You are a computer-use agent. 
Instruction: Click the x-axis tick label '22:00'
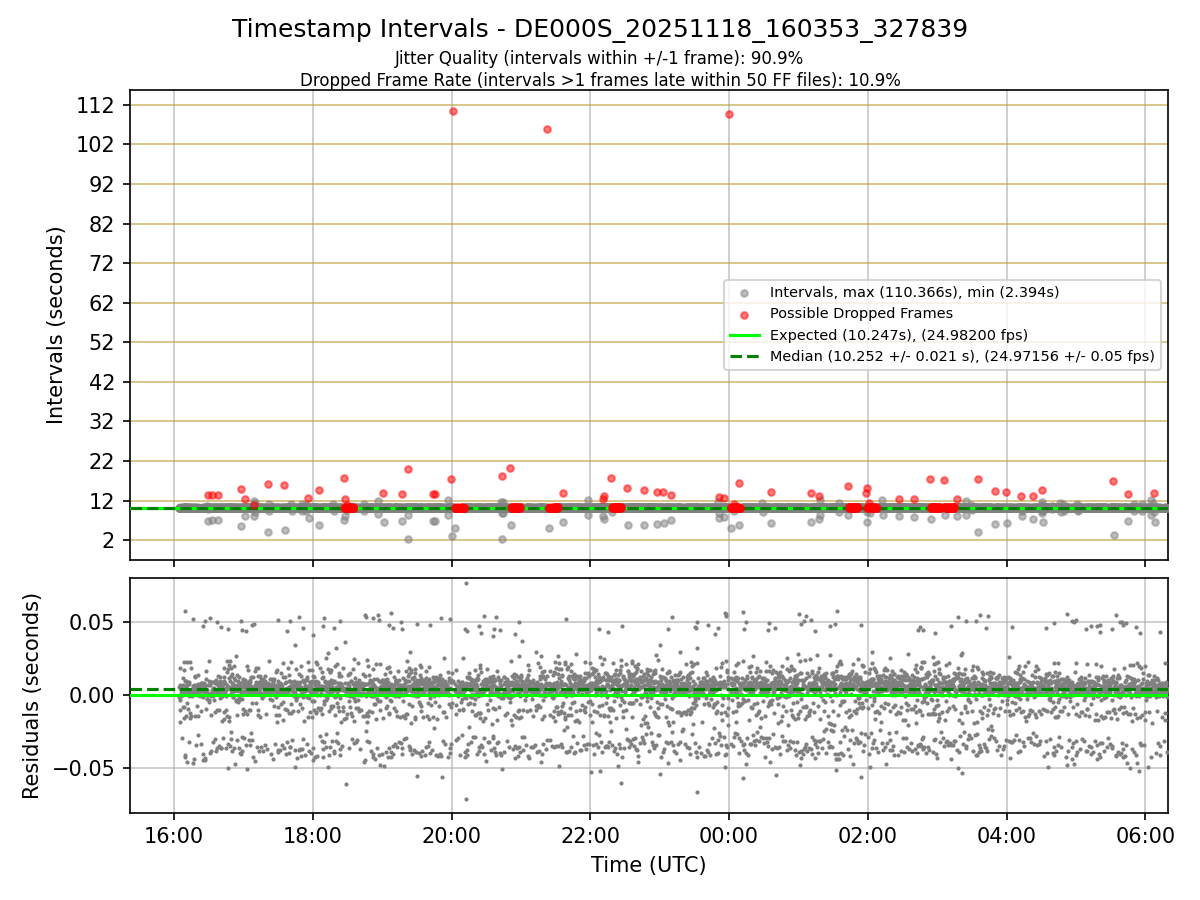(x=590, y=835)
